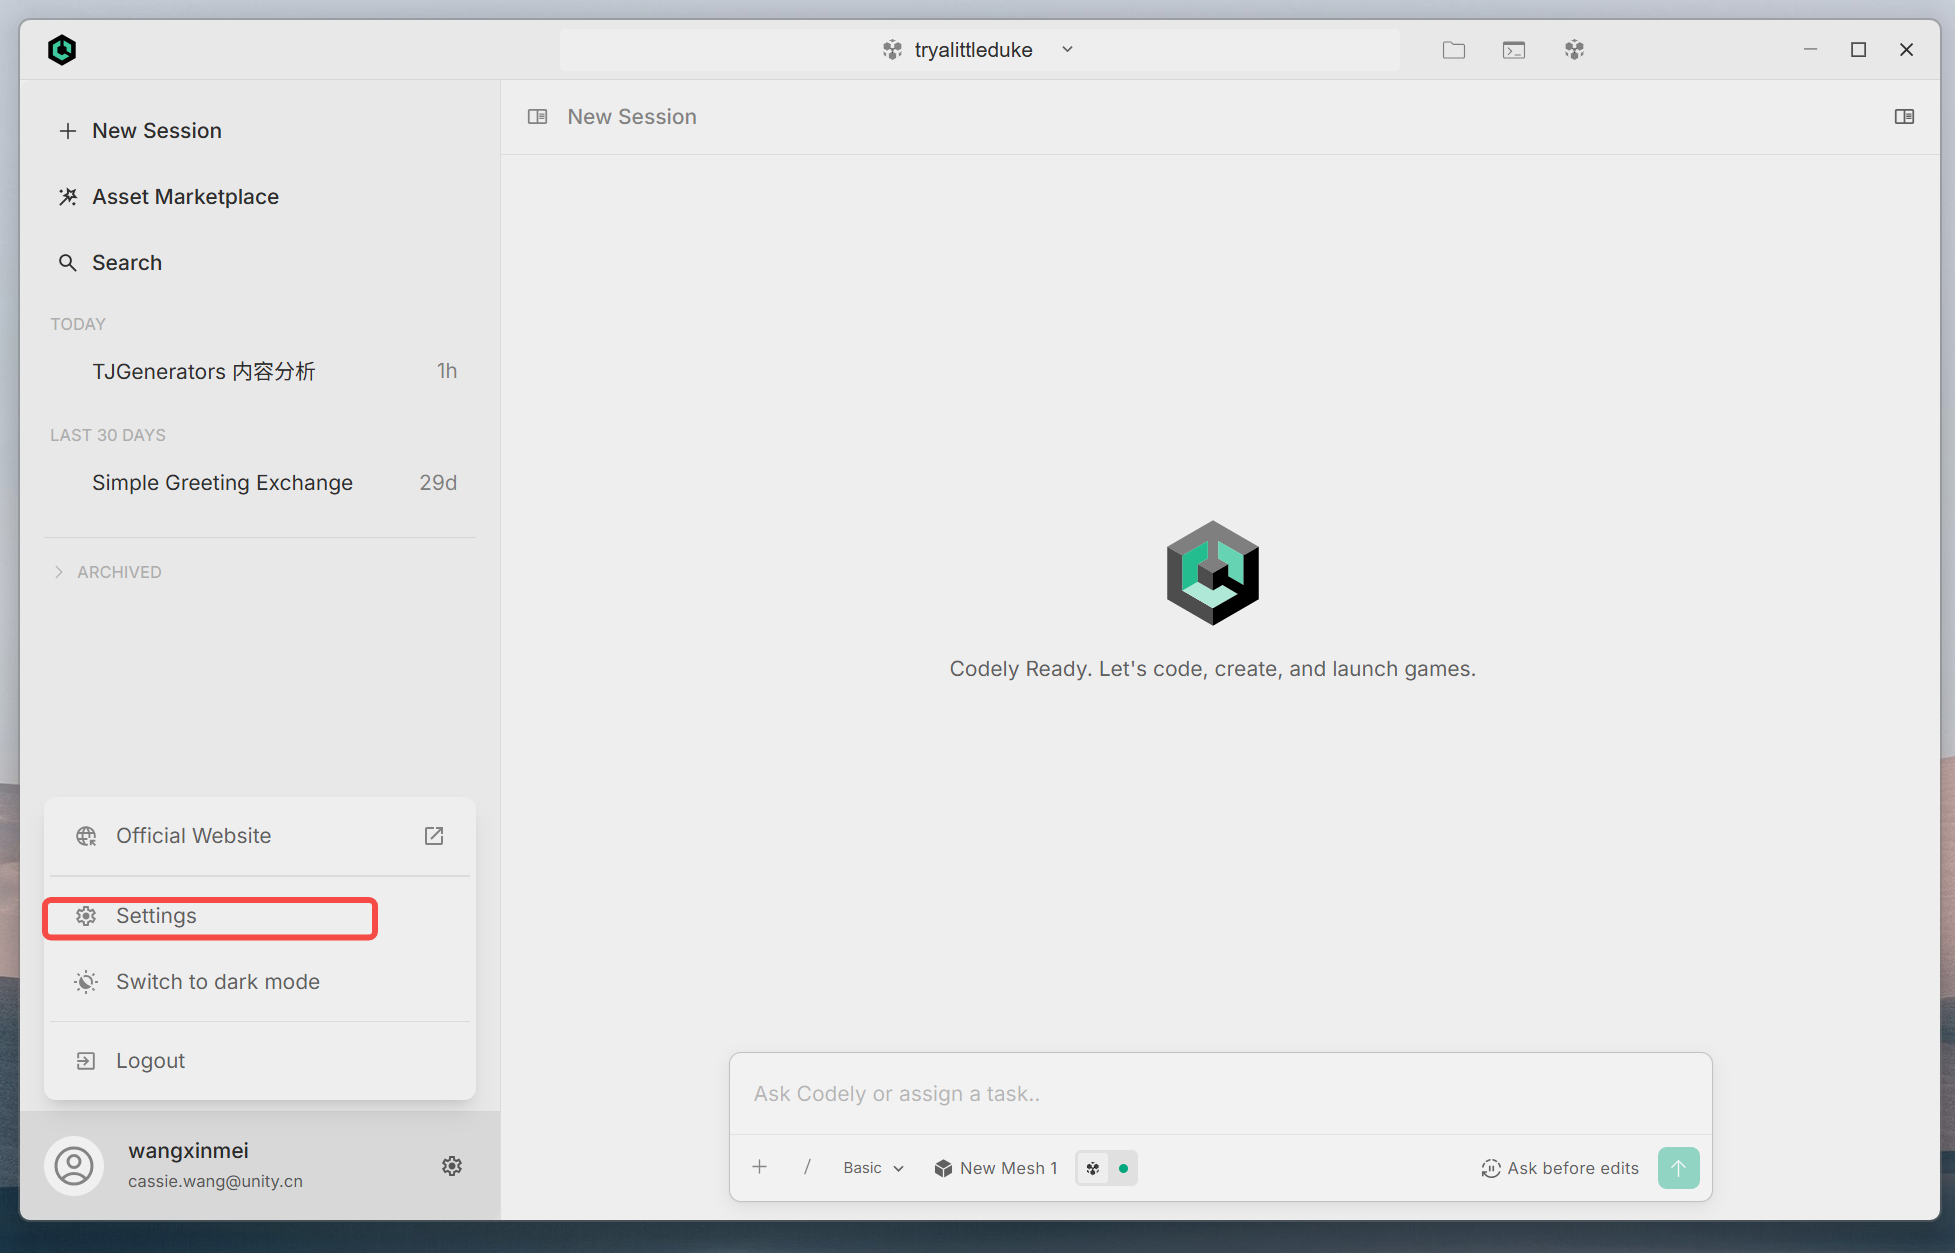Open Search in the sidebar
The image size is (1955, 1253).
pos(110,263)
